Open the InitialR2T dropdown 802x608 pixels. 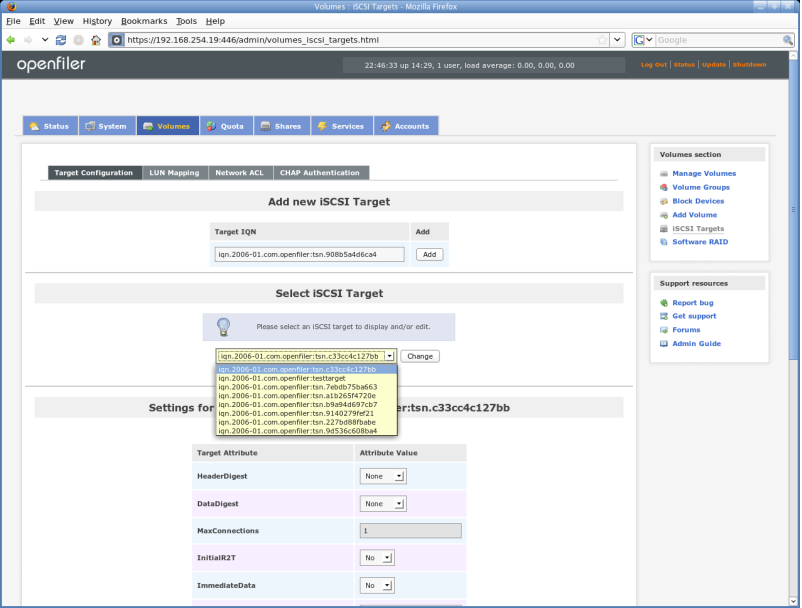click(377, 558)
